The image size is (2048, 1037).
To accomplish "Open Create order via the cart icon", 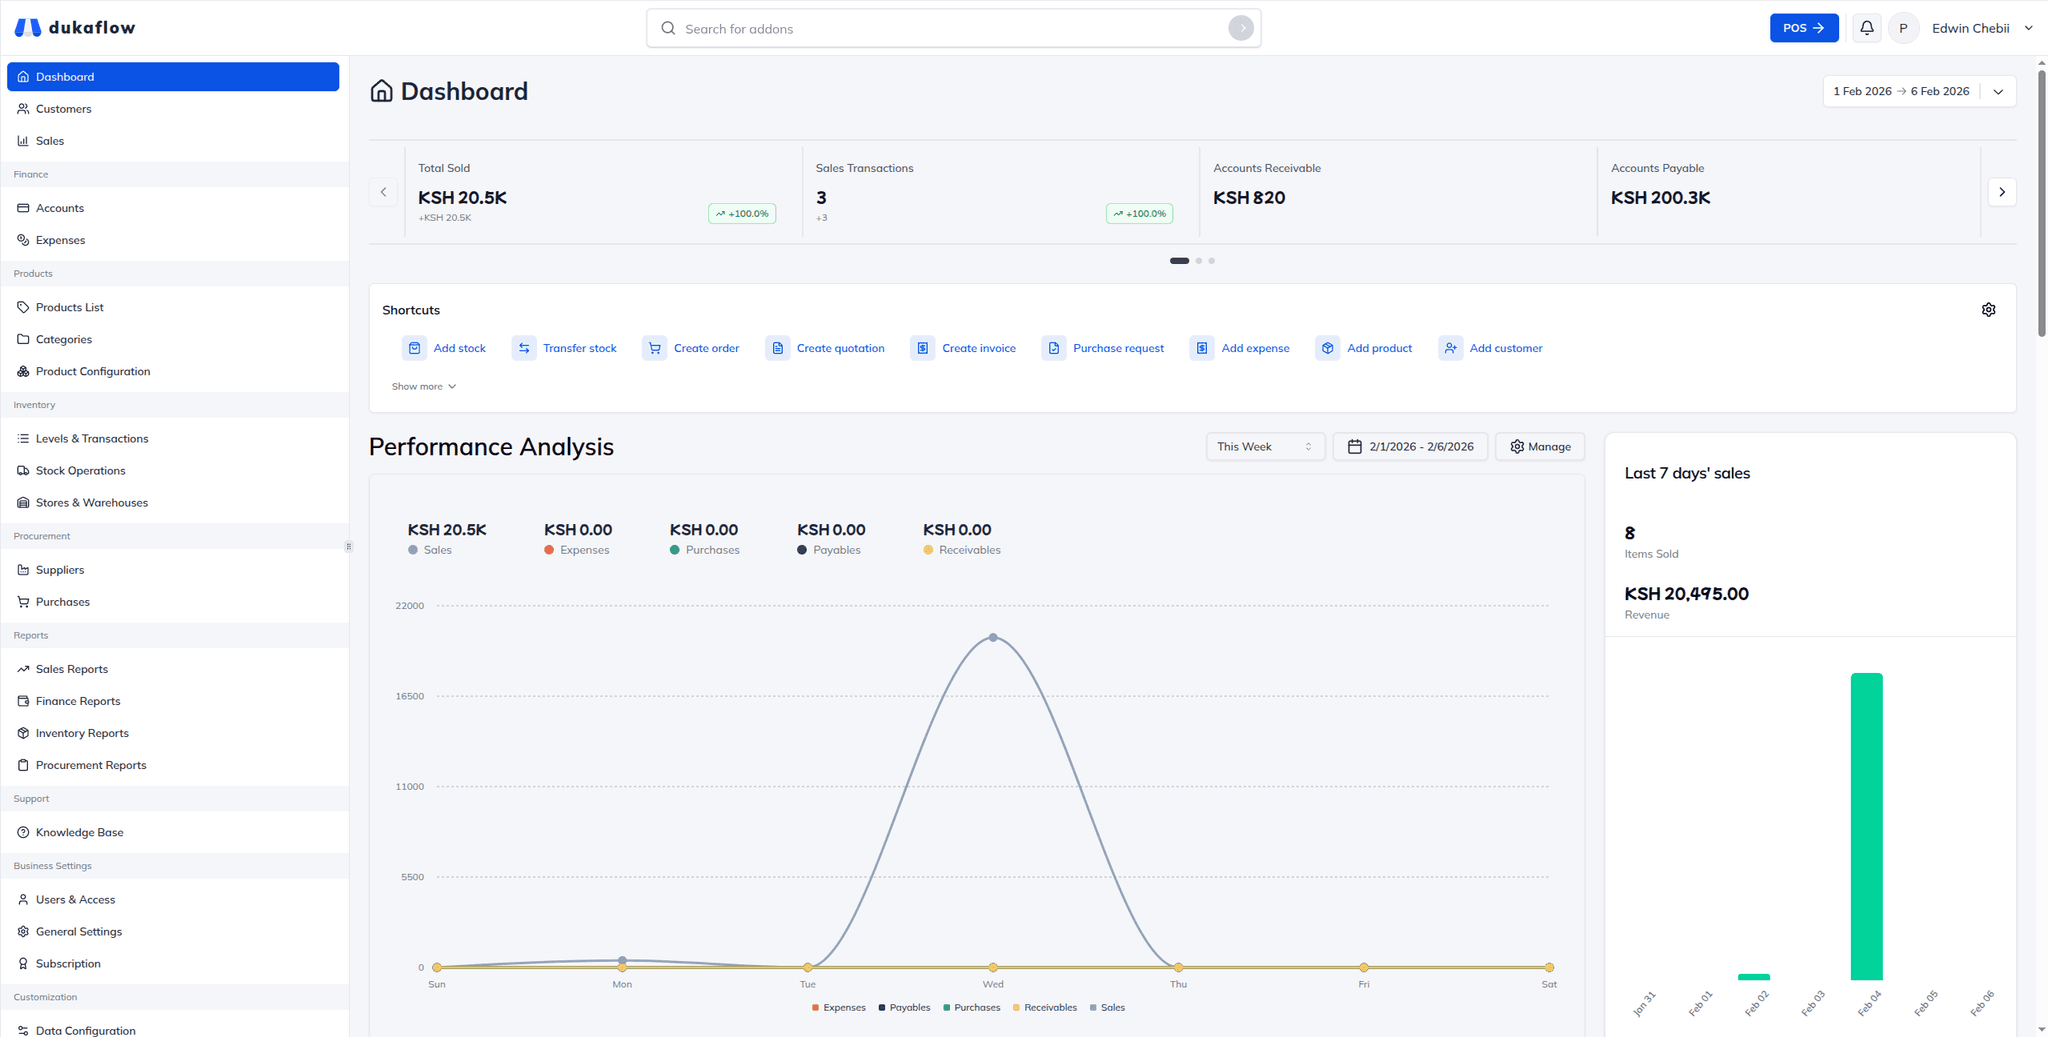I will point(655,347).
